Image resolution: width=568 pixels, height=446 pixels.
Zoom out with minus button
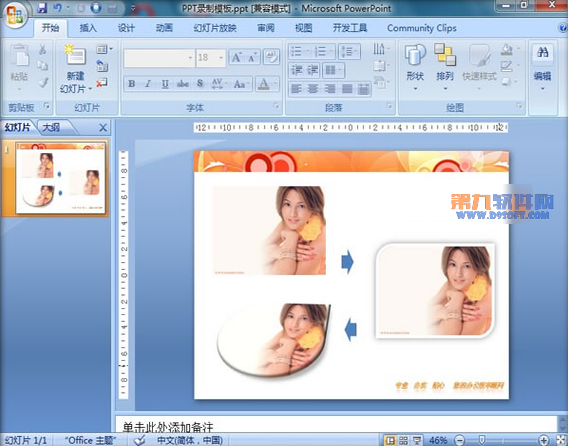click(x=459, y=441)
